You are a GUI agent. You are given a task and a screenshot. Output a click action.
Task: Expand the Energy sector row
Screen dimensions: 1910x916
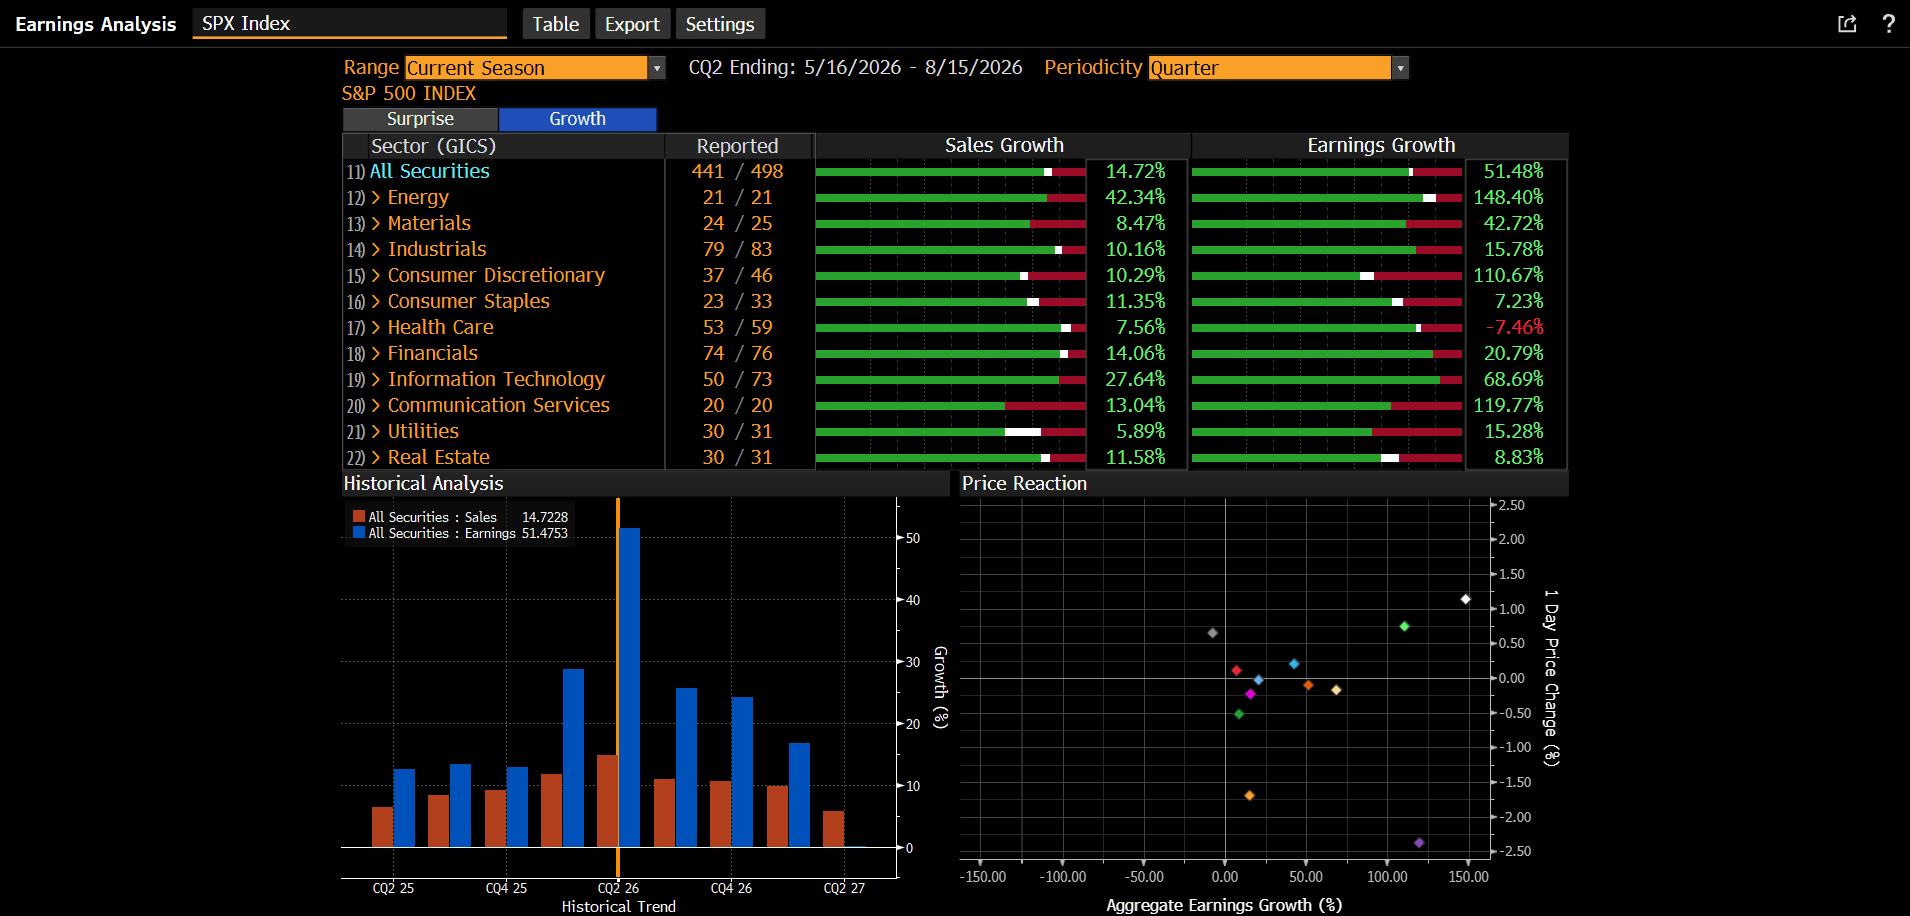376,198
